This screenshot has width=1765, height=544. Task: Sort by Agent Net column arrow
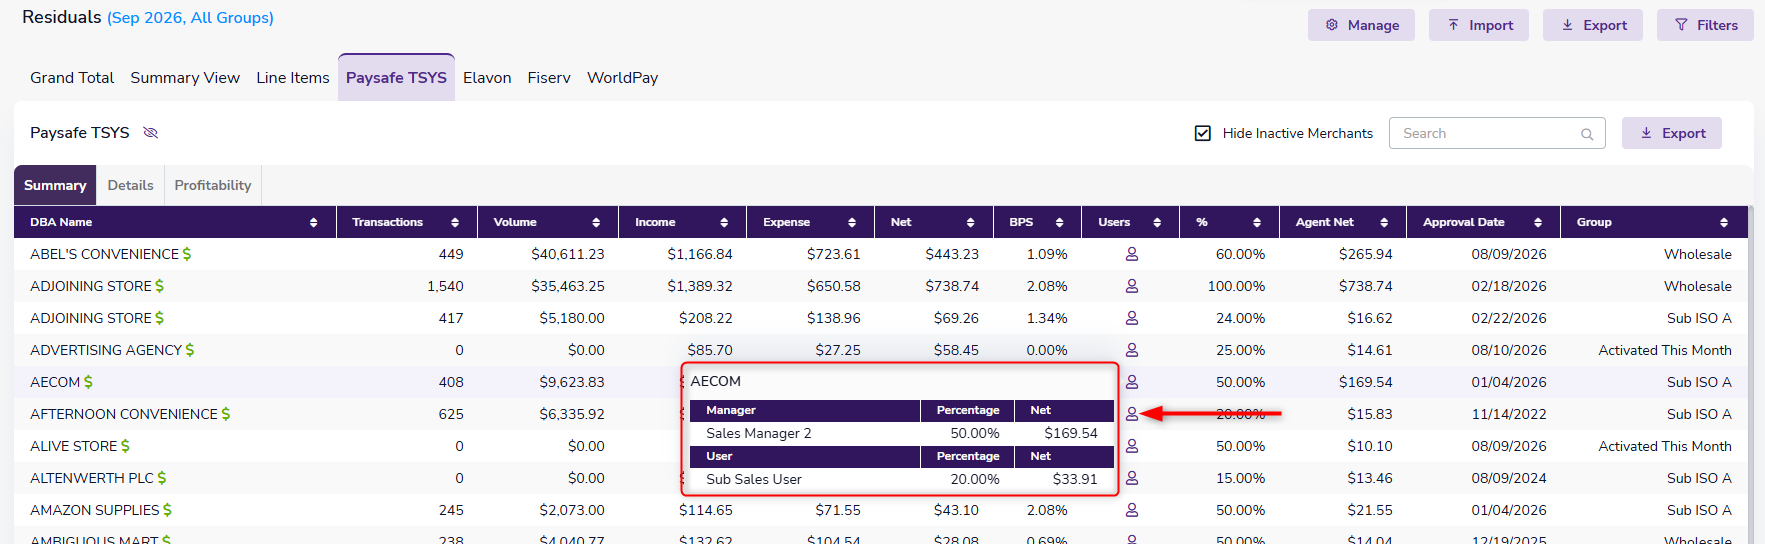pyautogui.click(x=1384, y=222)
